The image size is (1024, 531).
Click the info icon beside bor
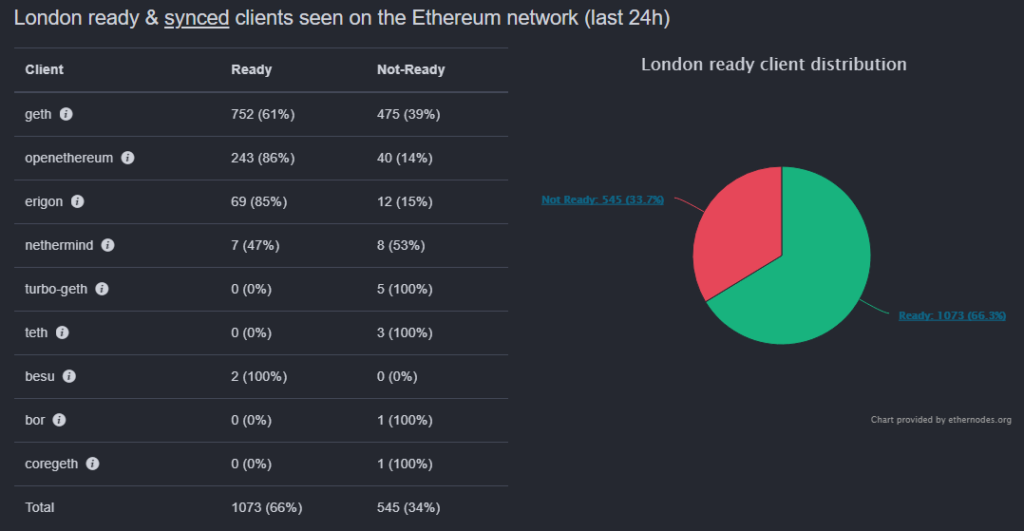pos(59,420)
